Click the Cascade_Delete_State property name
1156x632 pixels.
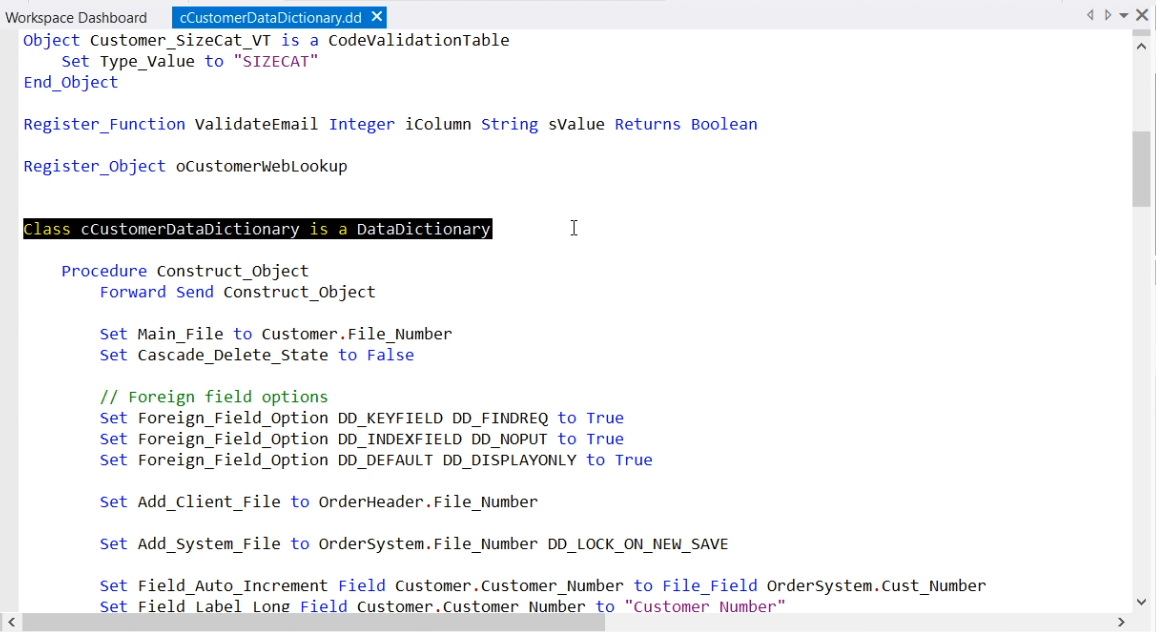pos(233,355)
